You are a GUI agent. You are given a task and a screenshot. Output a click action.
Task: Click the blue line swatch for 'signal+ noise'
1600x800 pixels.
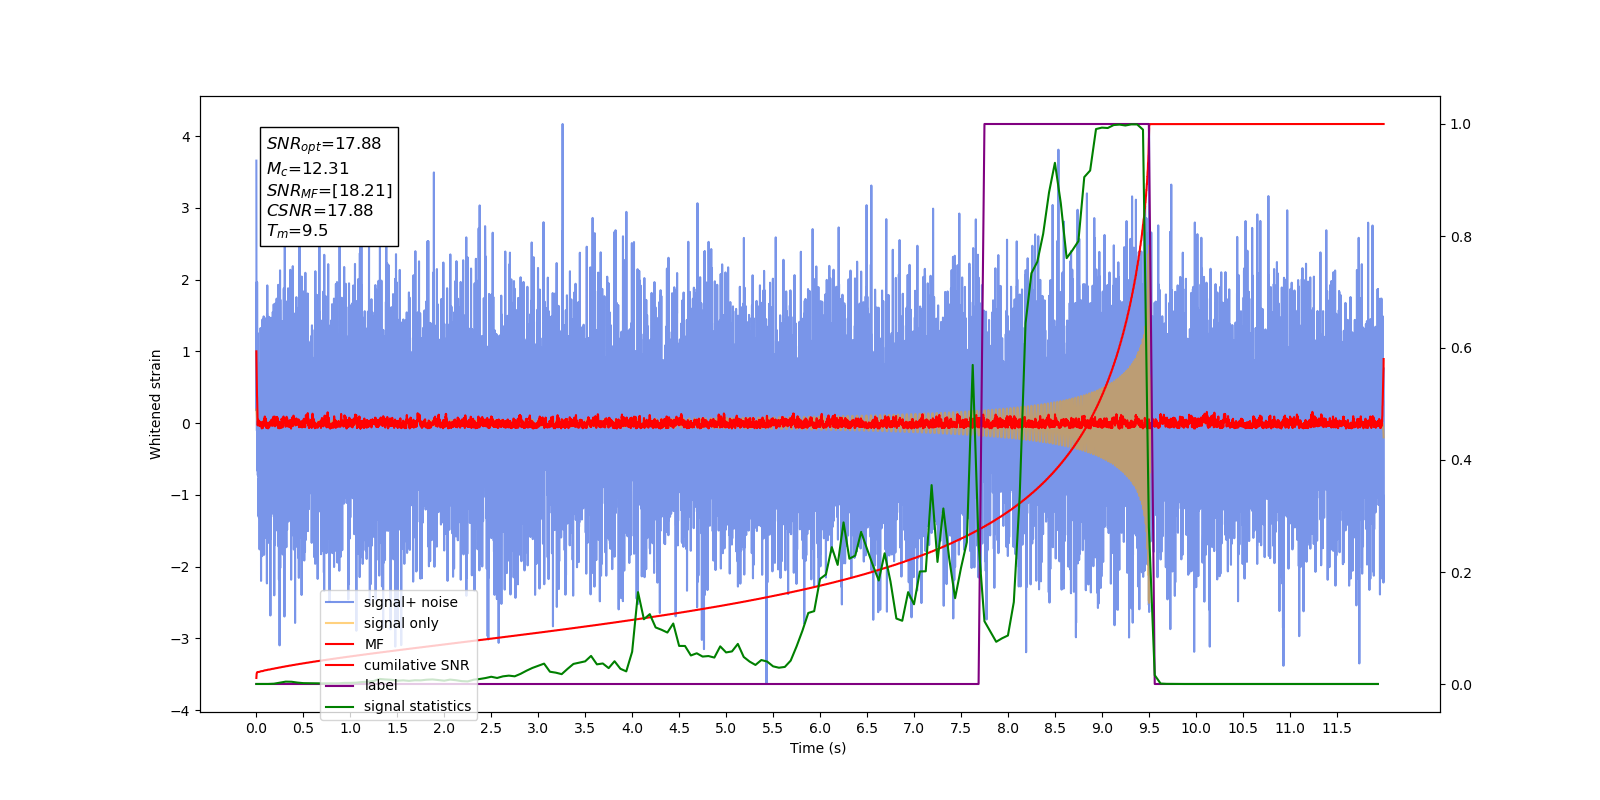[340, 602]
